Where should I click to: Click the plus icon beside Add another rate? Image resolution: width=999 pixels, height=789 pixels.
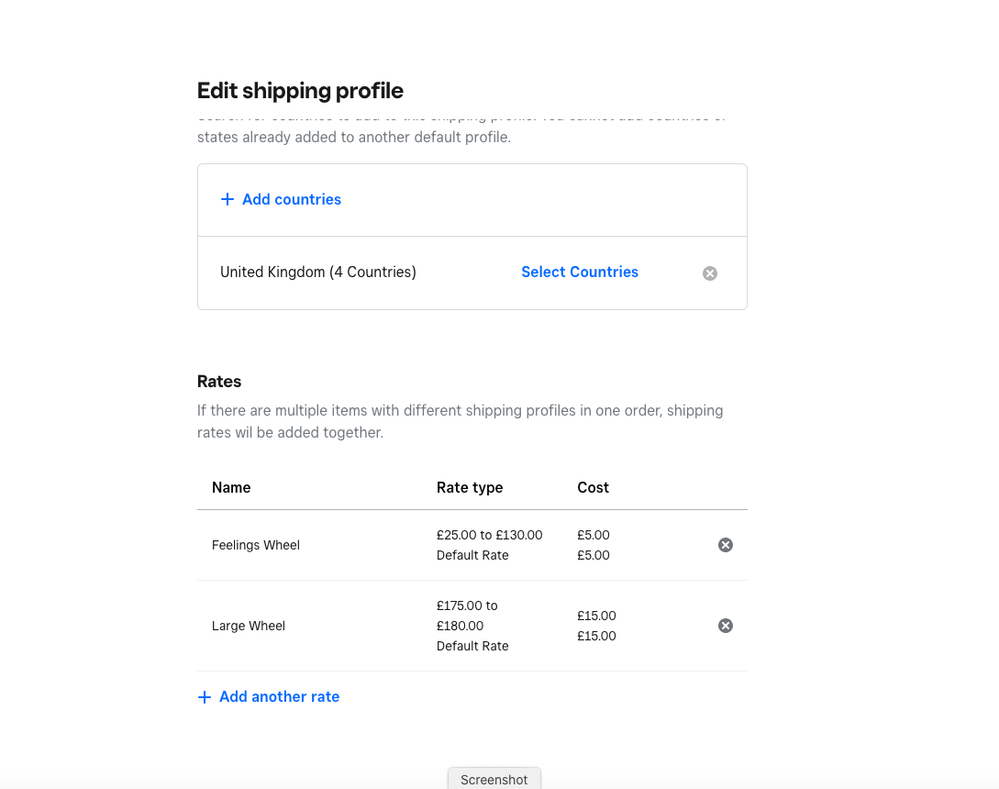(204, 697)
